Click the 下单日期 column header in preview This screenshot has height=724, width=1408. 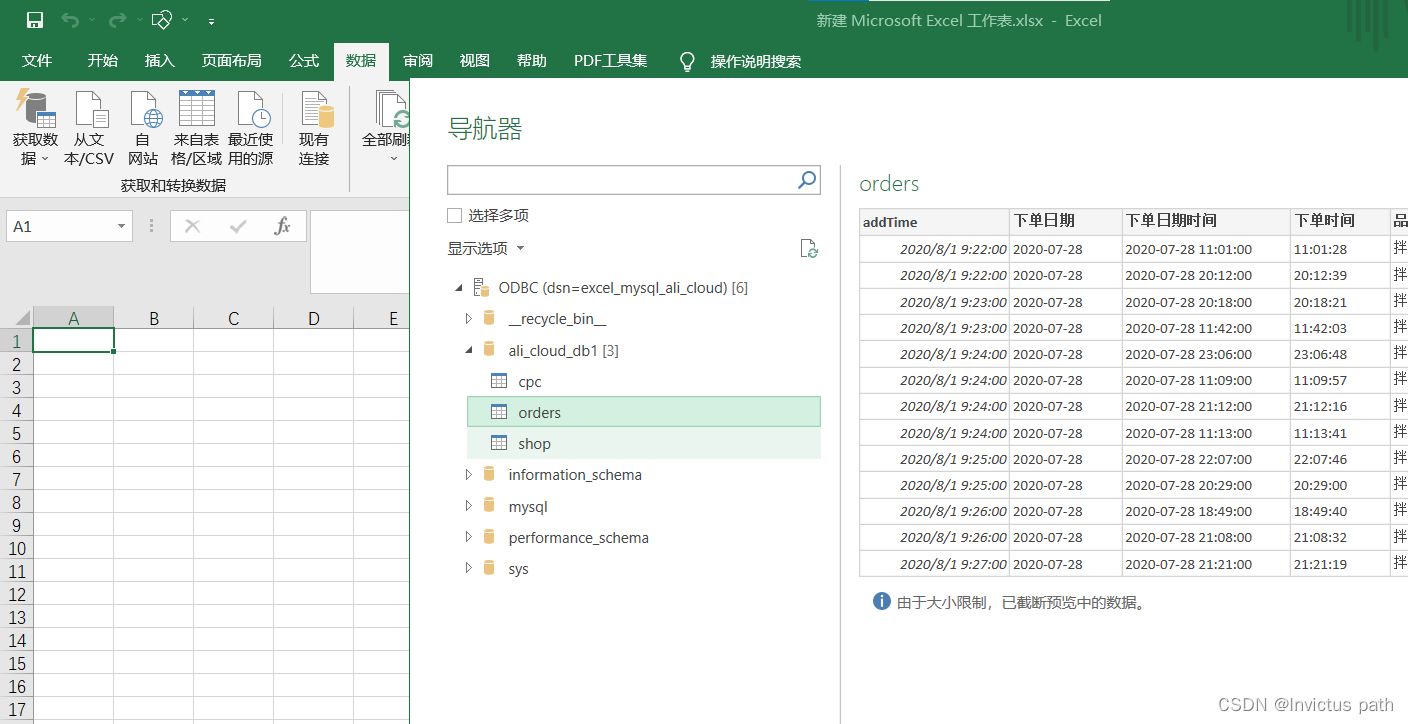[1065, 222]
